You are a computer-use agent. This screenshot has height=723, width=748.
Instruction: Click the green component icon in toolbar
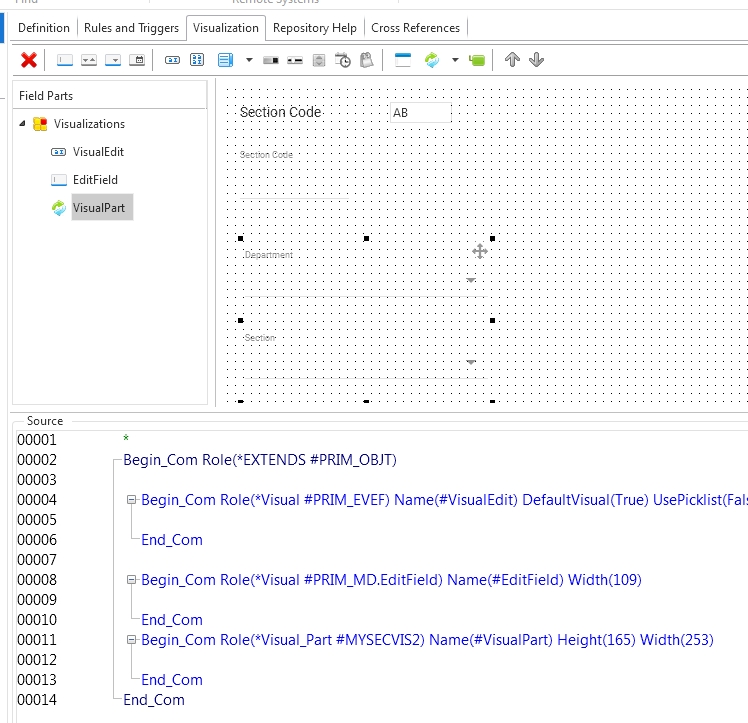pos(477,60)
